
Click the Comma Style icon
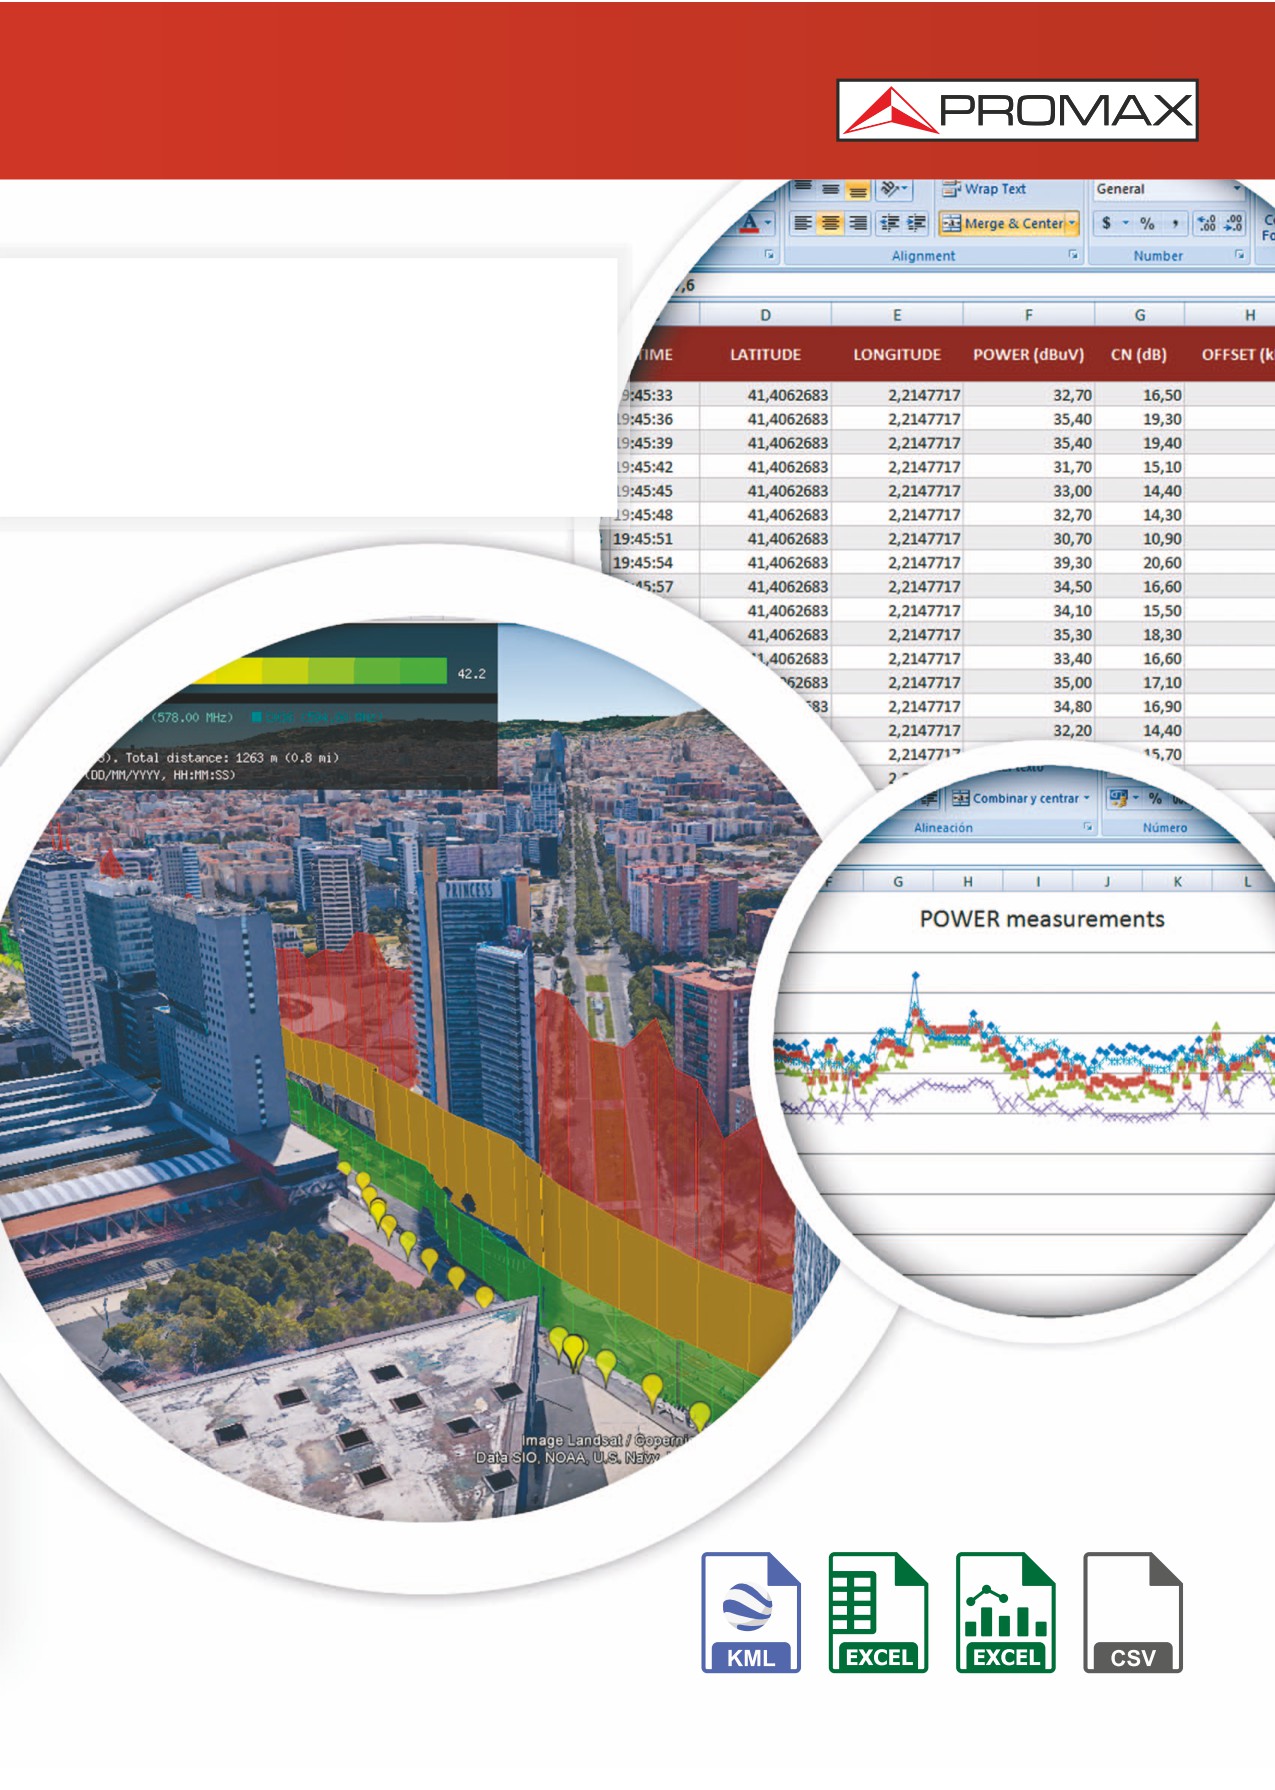1175,223
